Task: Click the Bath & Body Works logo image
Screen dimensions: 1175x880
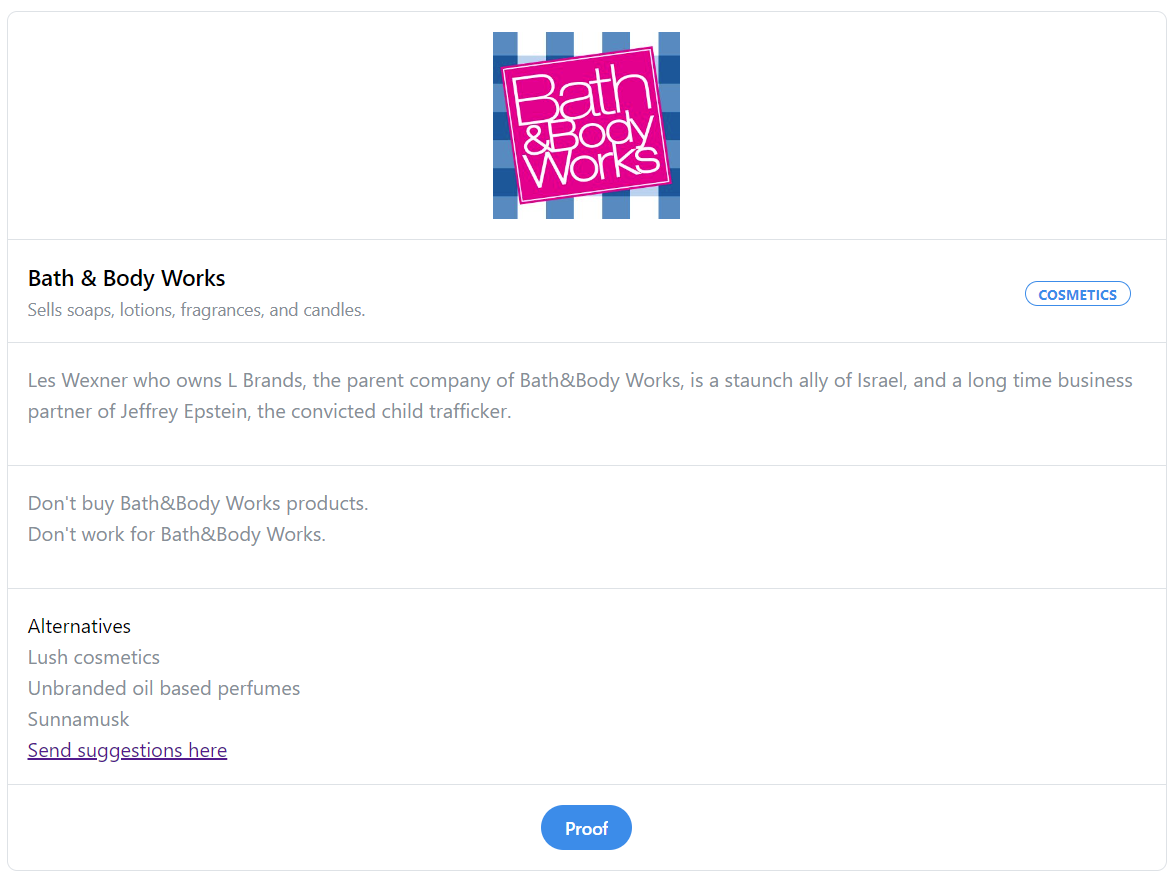Action: tap(586, 124)
